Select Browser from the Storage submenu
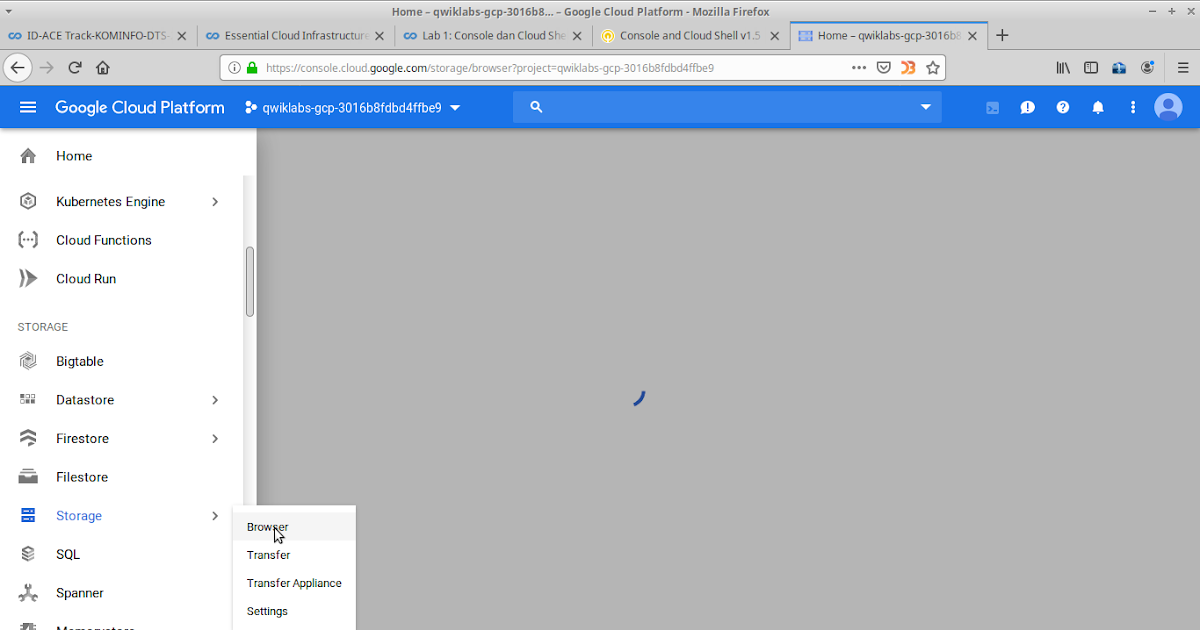Image resolution: width=1200 pixels, height=630 pixels. pos(267,527)
